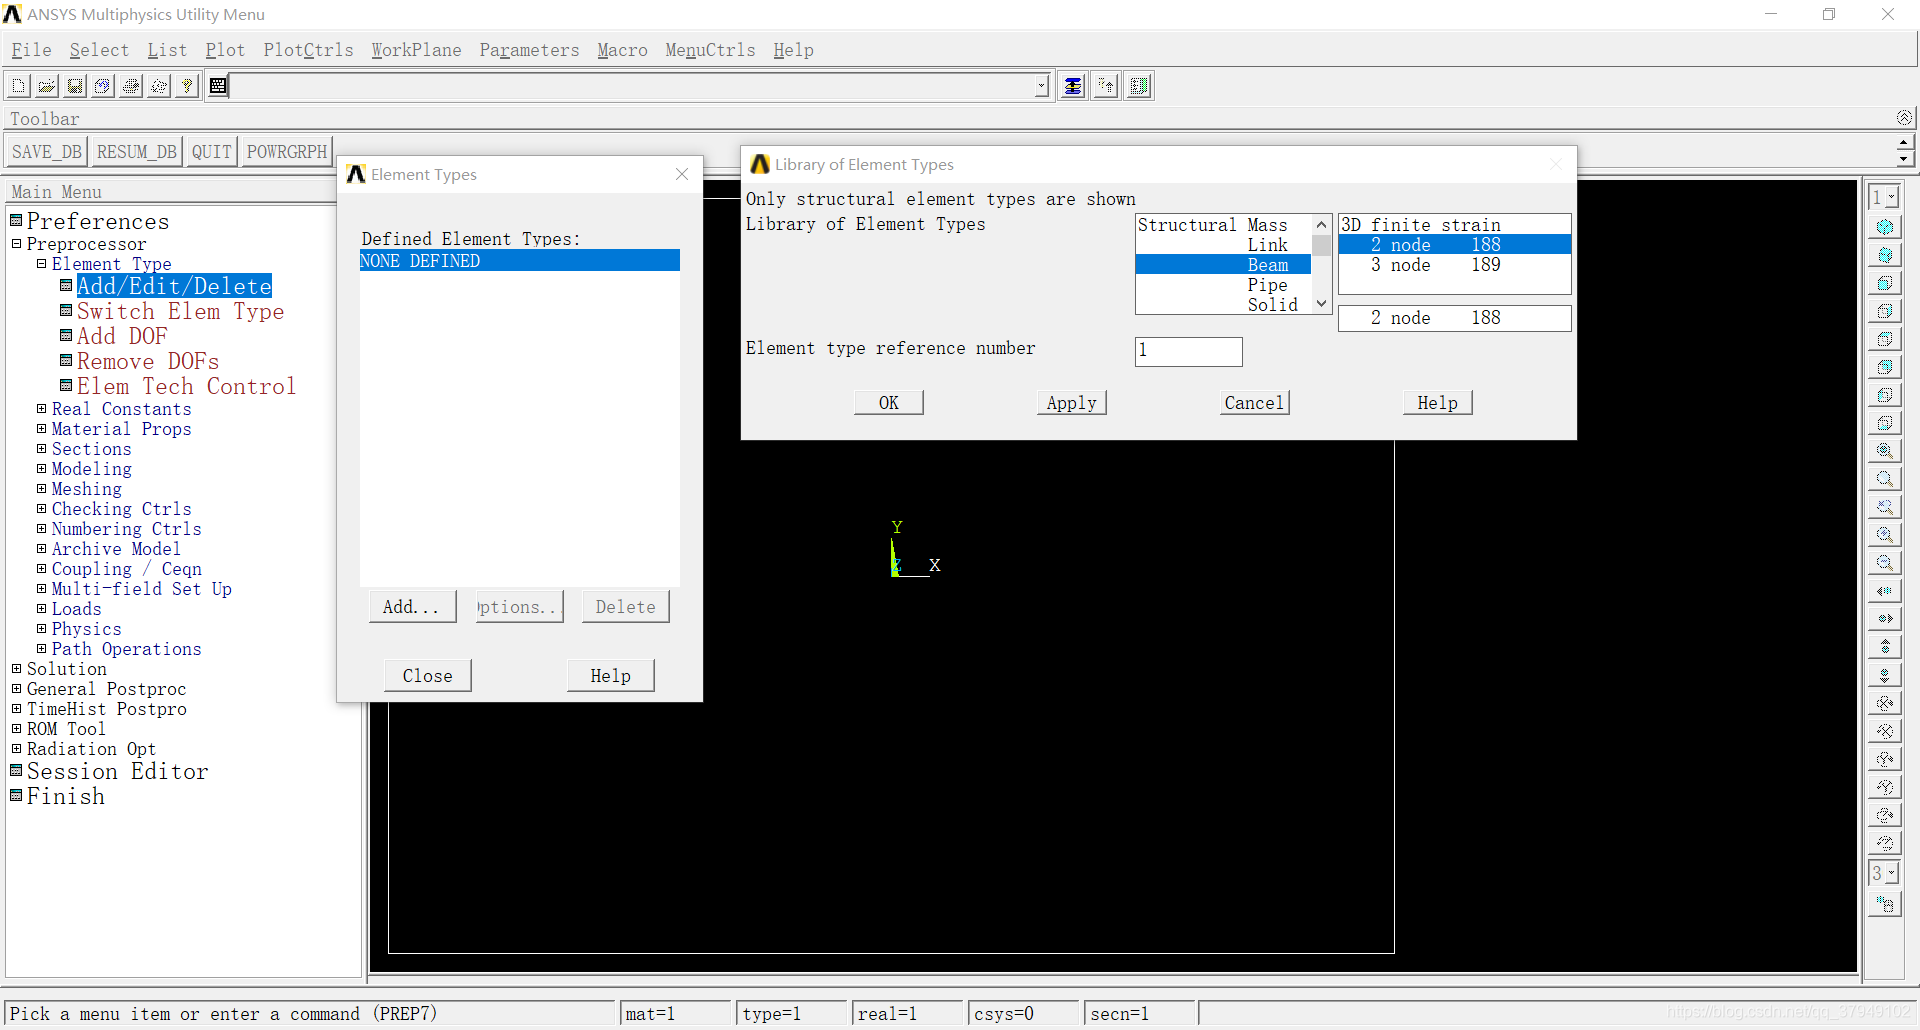Click the Image Capture printer icon
The height and width of the screenshot is (1030, 1920).
coord(131,87)
